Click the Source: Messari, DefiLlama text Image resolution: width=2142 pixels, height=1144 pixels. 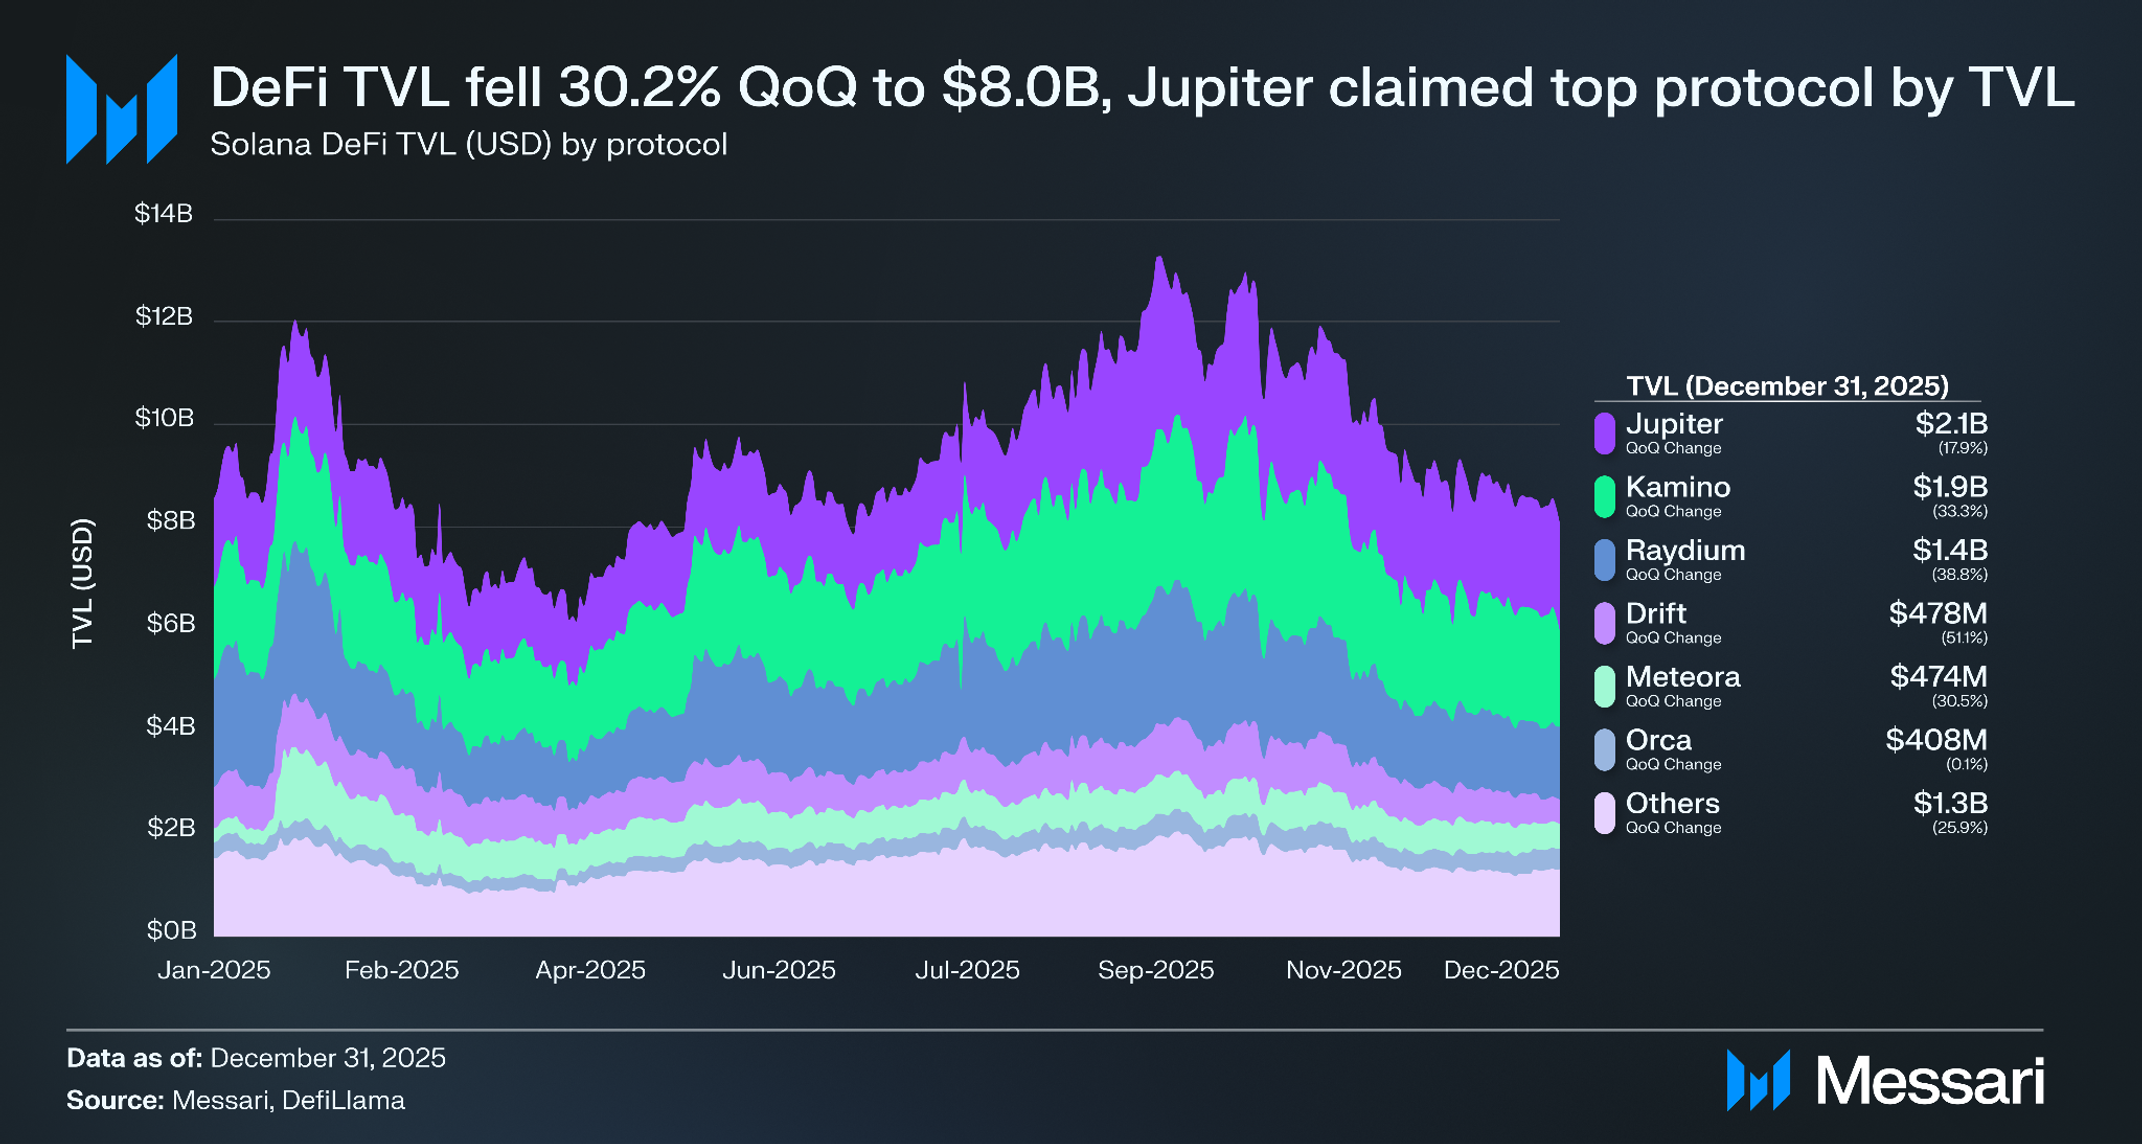point(236,1100)
